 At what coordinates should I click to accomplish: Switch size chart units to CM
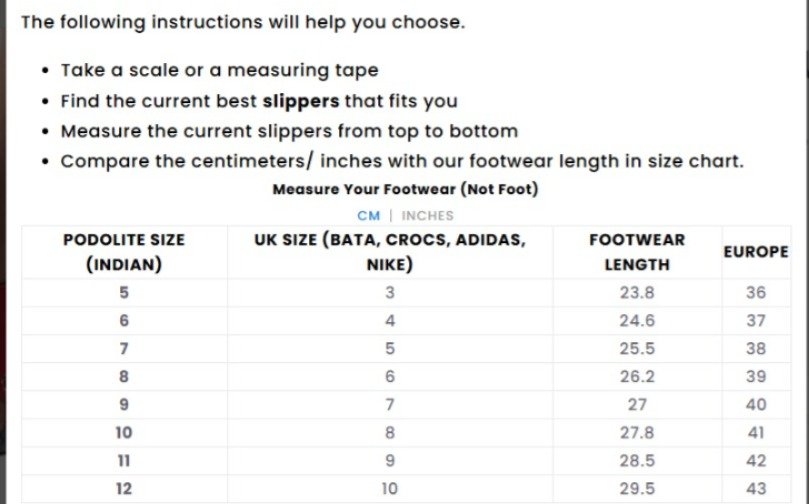(x=368, y=215)
